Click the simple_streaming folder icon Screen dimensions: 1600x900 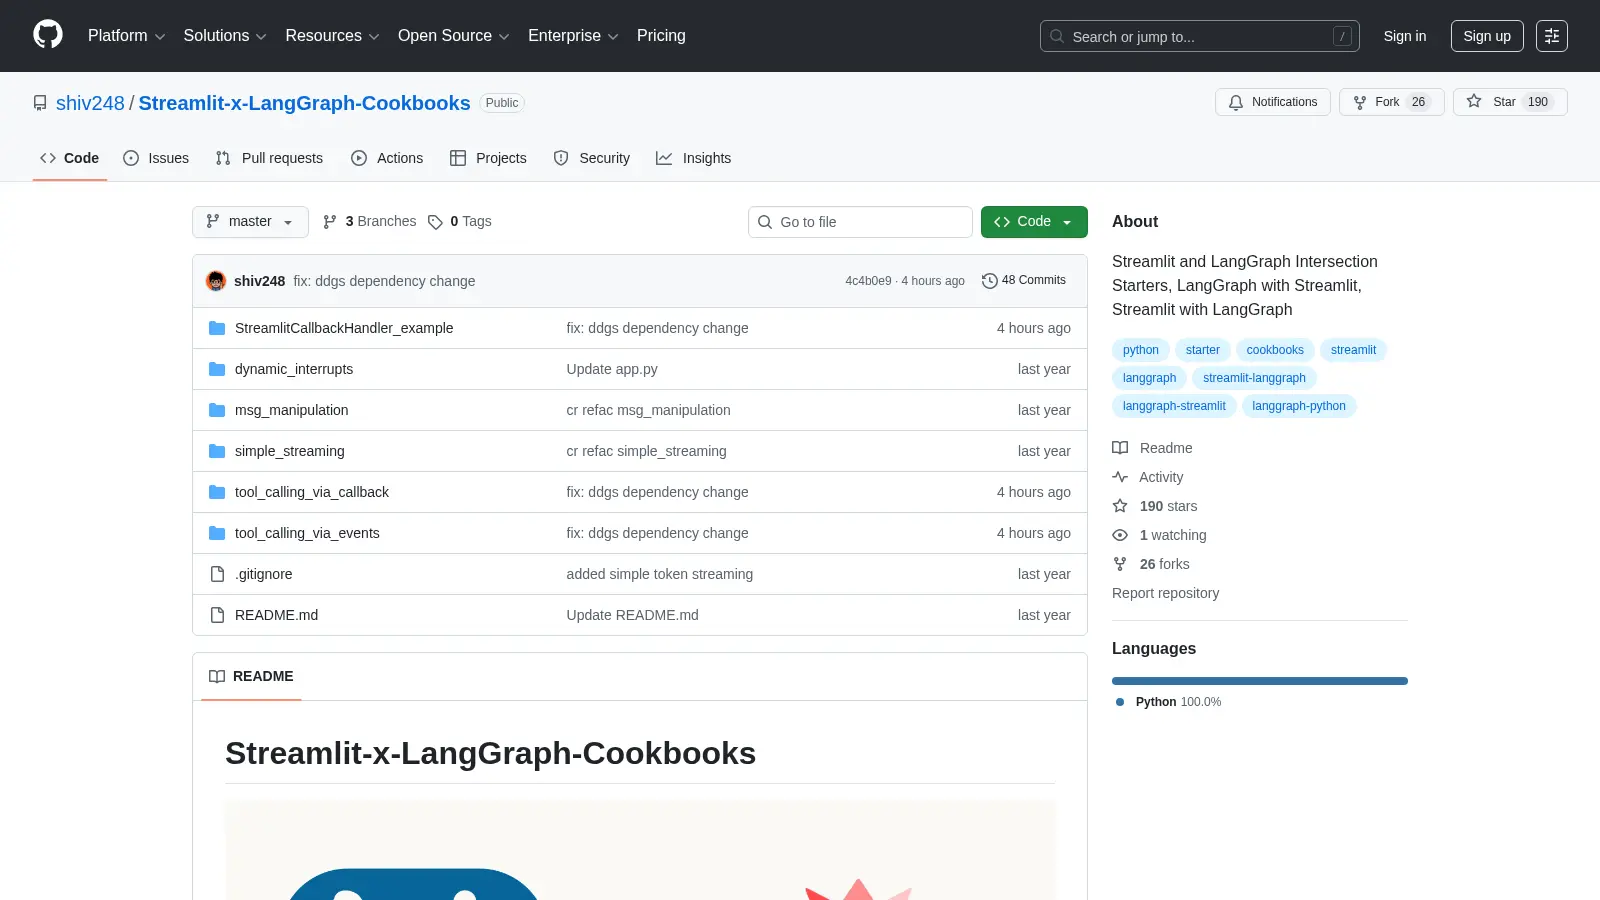pyautogui.click(x=217, y=451)
